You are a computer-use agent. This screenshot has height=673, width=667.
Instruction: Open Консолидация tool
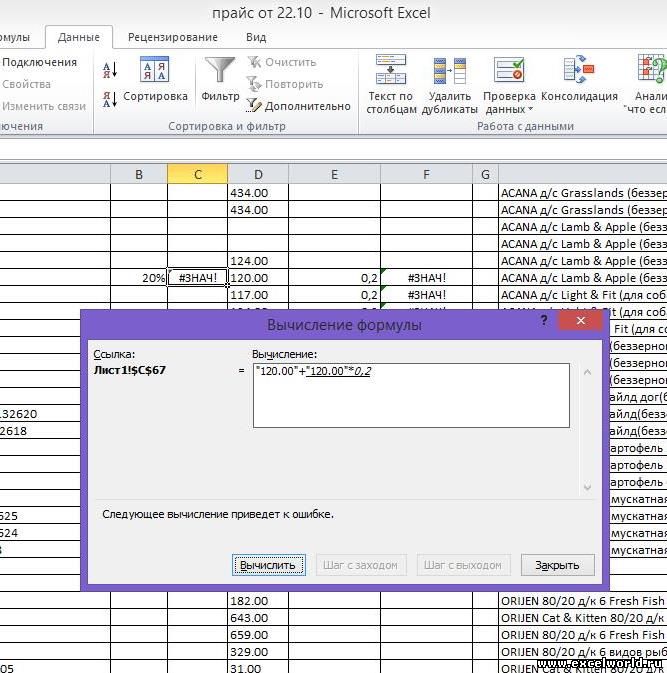[579, 79]
